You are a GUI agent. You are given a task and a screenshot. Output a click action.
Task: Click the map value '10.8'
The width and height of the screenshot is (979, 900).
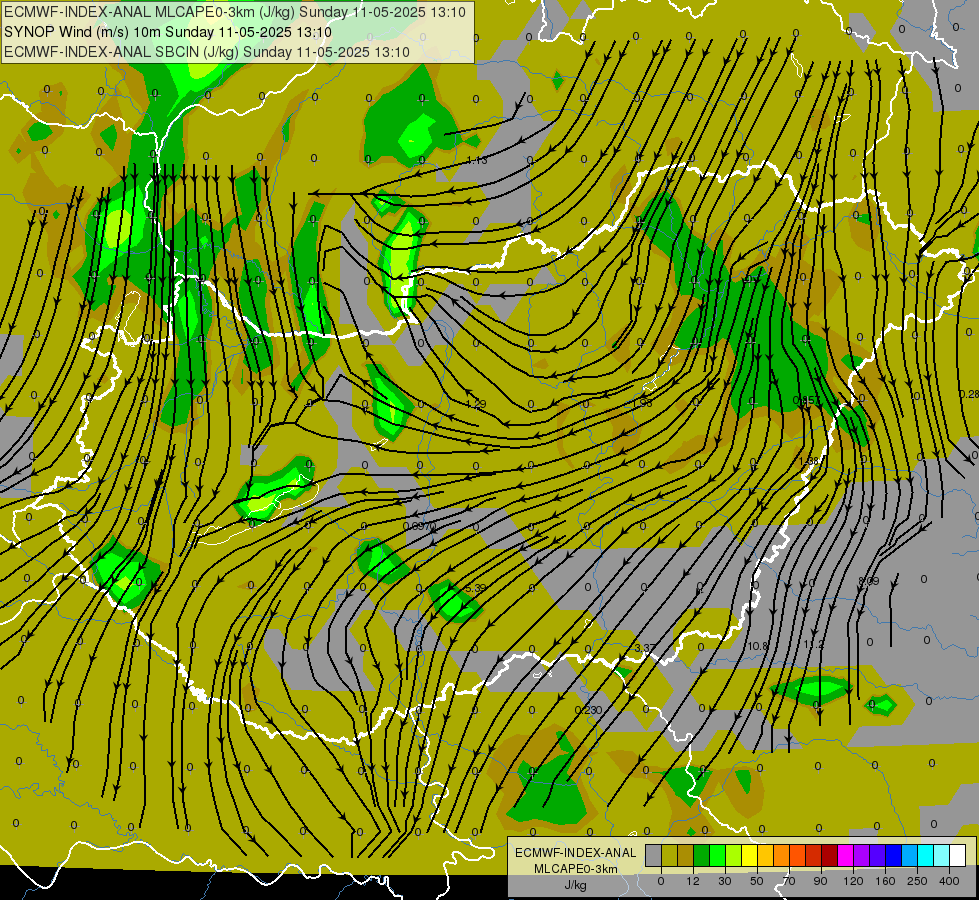tap(757, 646)
